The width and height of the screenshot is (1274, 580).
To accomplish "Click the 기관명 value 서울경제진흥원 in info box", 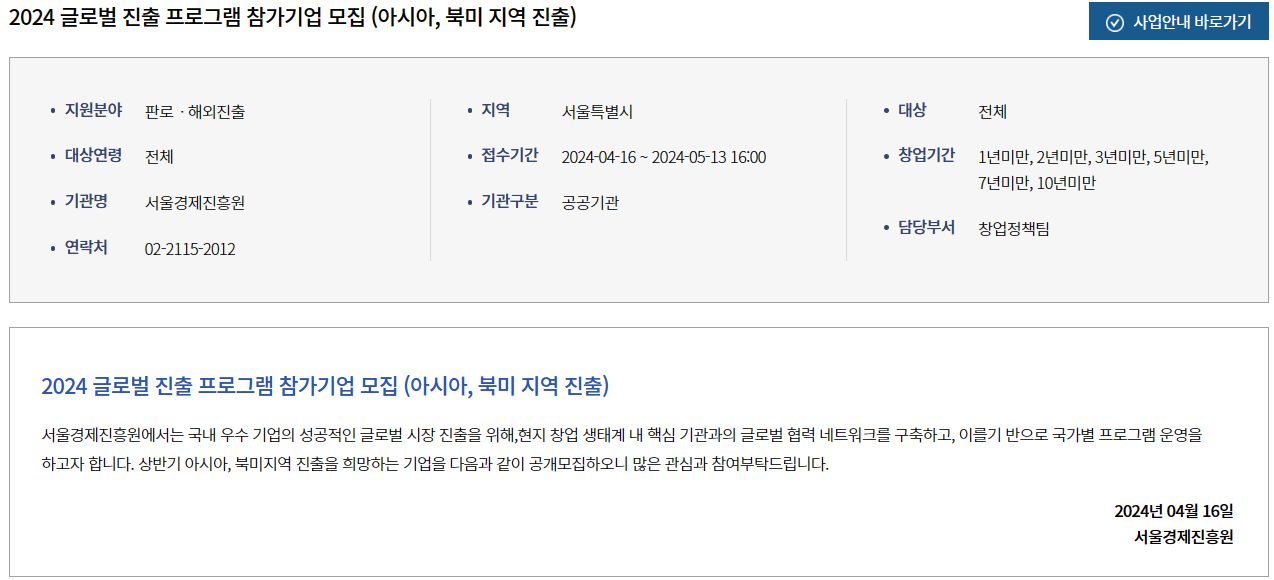I will 195,202.
